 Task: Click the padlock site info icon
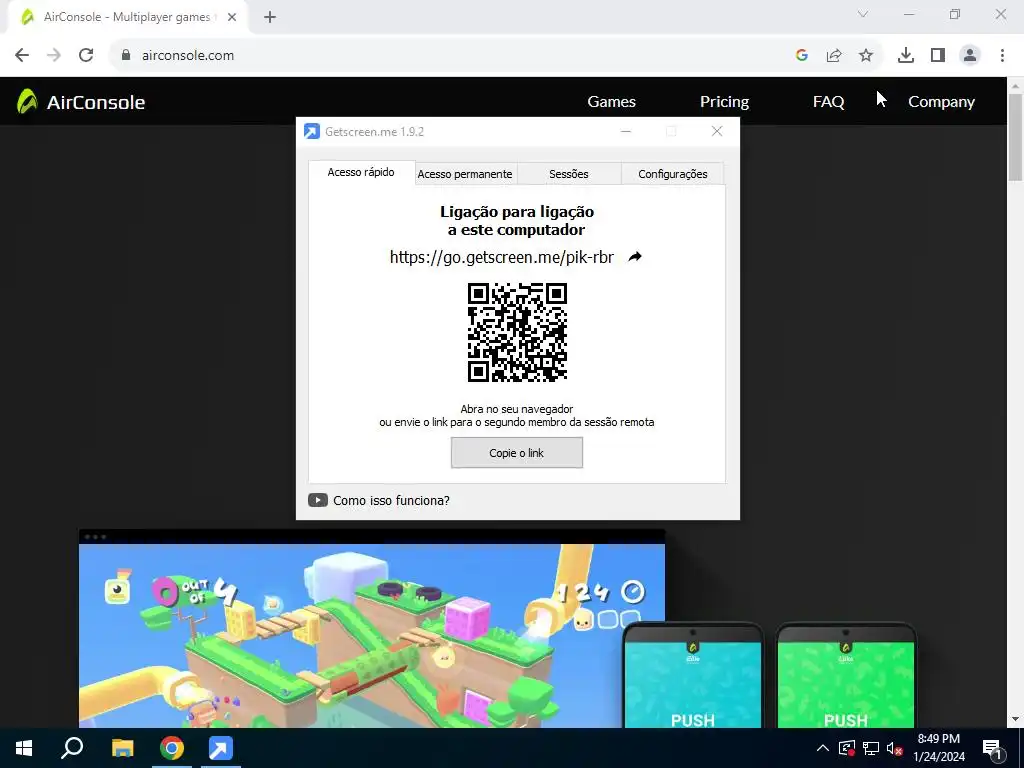(x=126, y=56)
